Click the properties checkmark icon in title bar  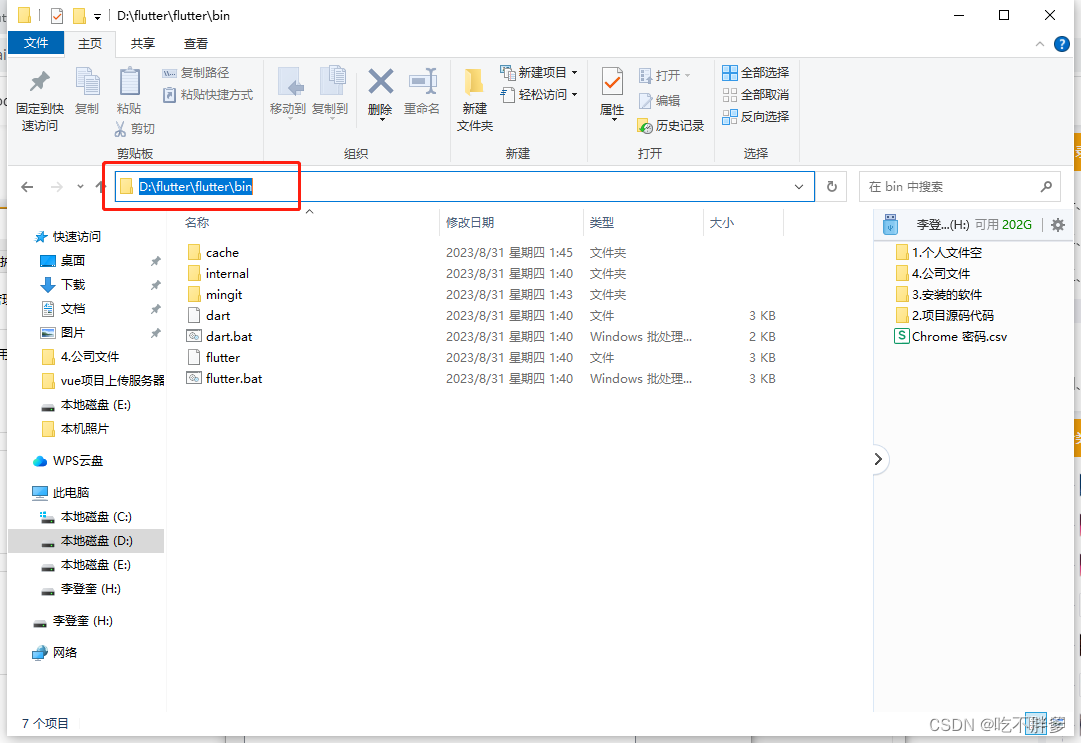57,15
